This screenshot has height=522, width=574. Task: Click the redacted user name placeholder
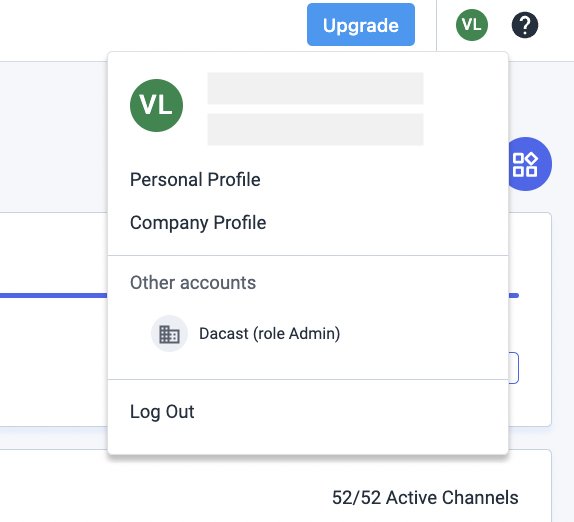[315, 89]
